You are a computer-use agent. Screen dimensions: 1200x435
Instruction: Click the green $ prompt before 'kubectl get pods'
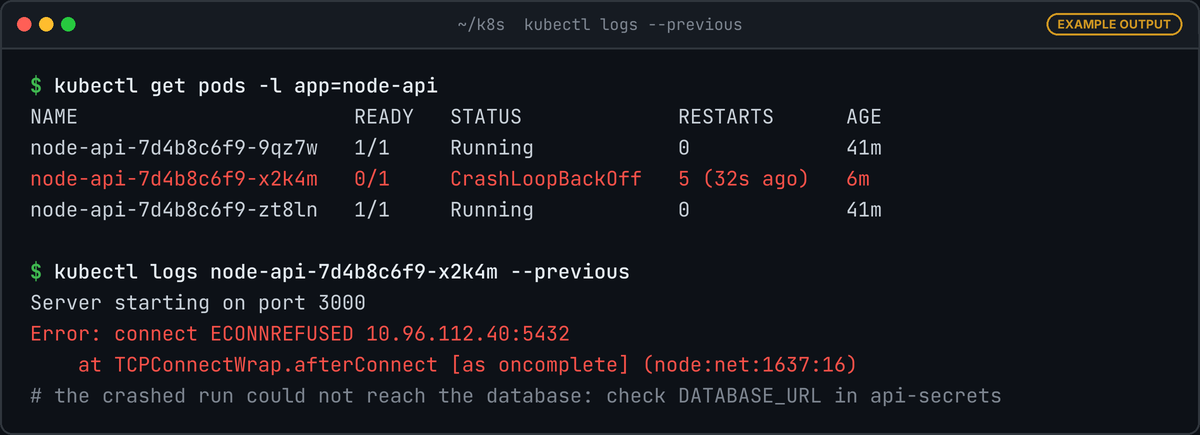pos(36,86)
